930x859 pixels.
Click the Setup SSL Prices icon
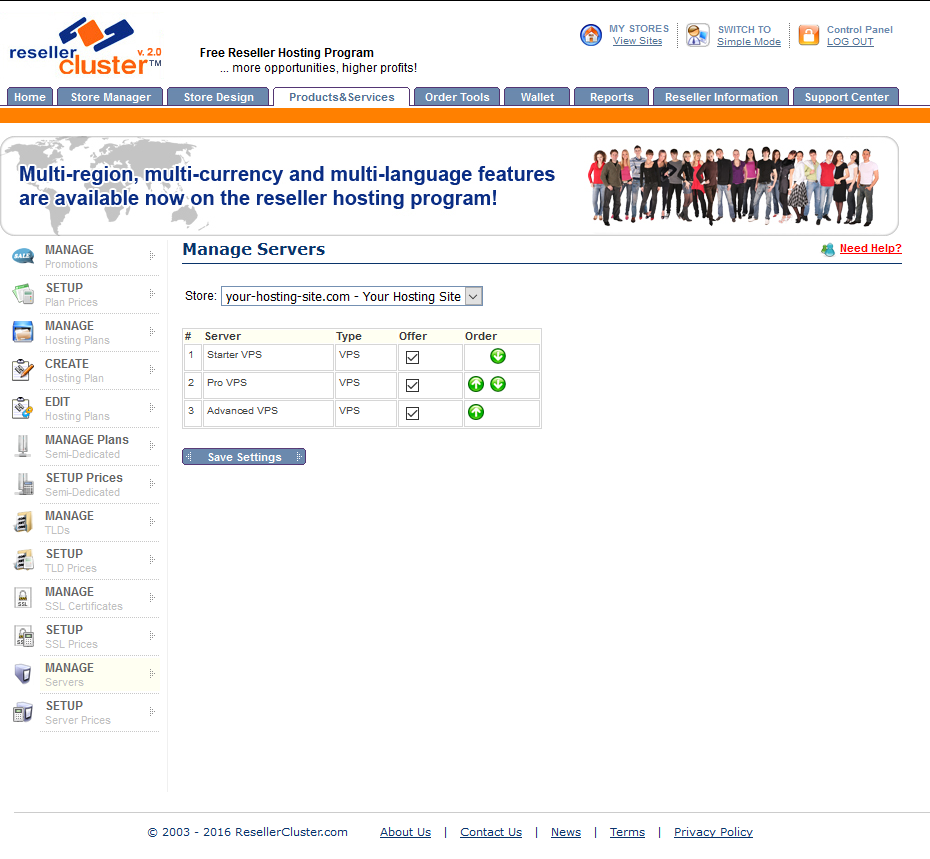click(x=24, y=636)
